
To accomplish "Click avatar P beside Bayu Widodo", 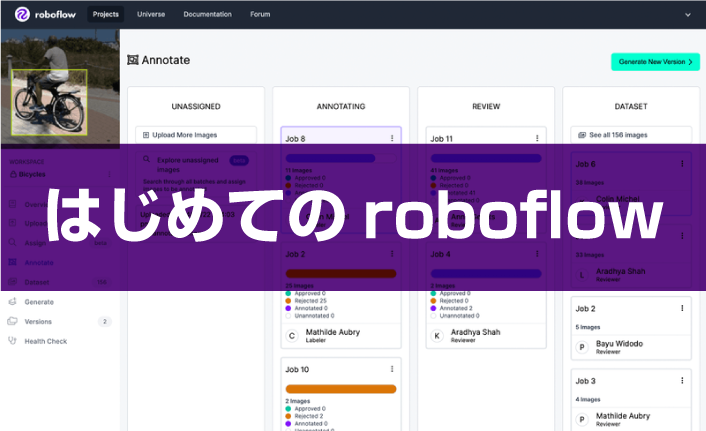I will pos(582,347).
